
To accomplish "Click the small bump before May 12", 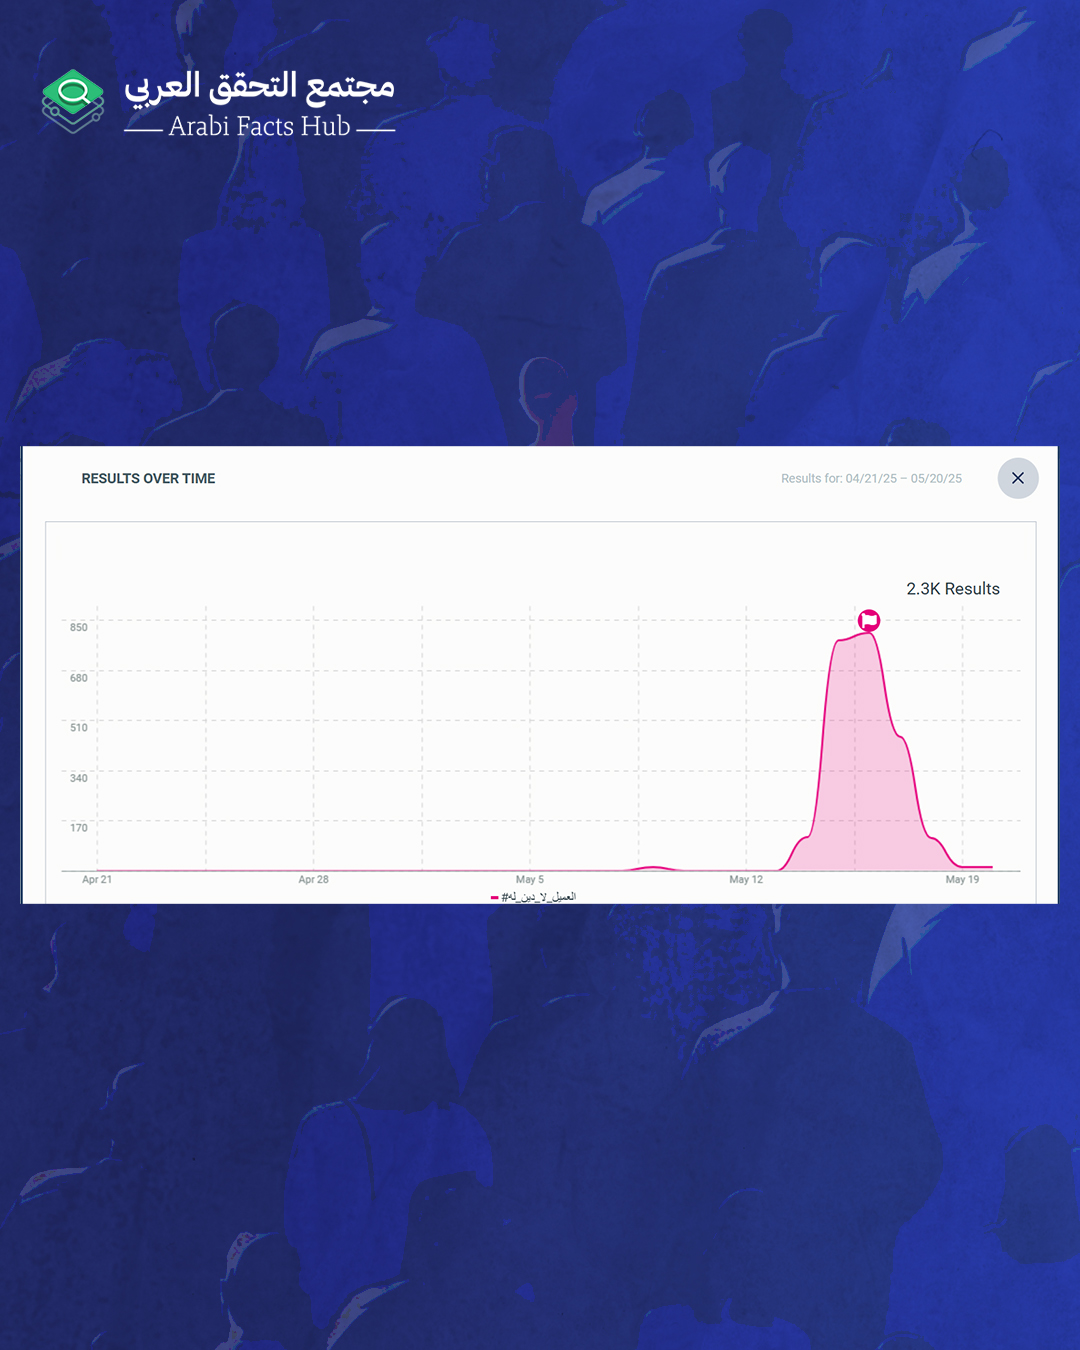I will (x=652, y=867).
